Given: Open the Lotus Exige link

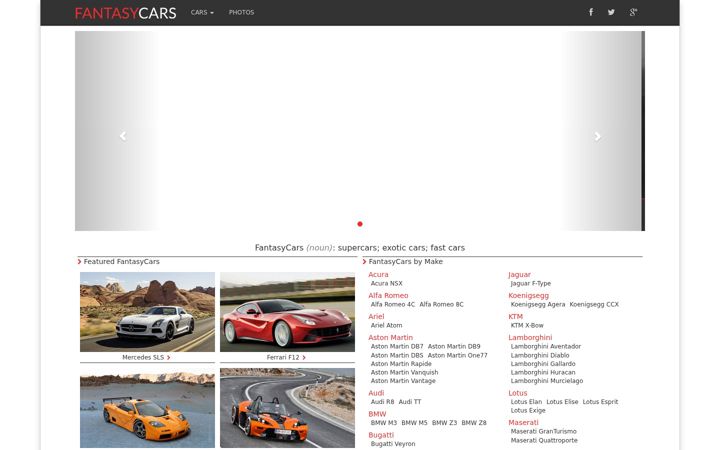Looking at the screenshot, I should click(528, 411).
